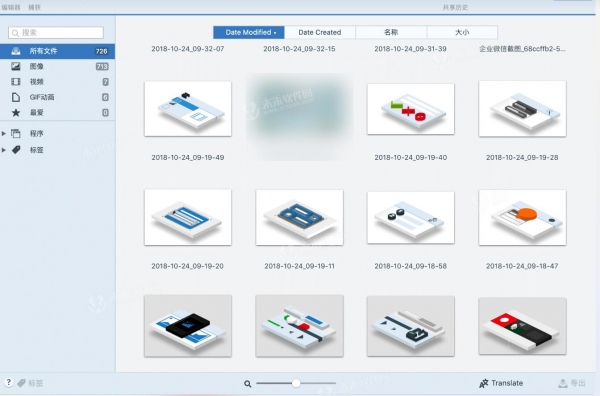Select thumbnail above 2018-10-24_09-19-28

tap(522, 109)
